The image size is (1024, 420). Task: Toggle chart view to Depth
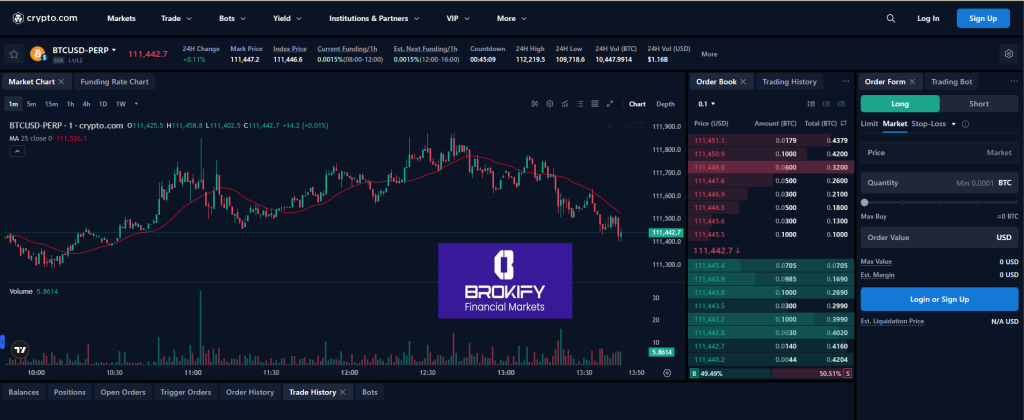click(x=665, y=103)
